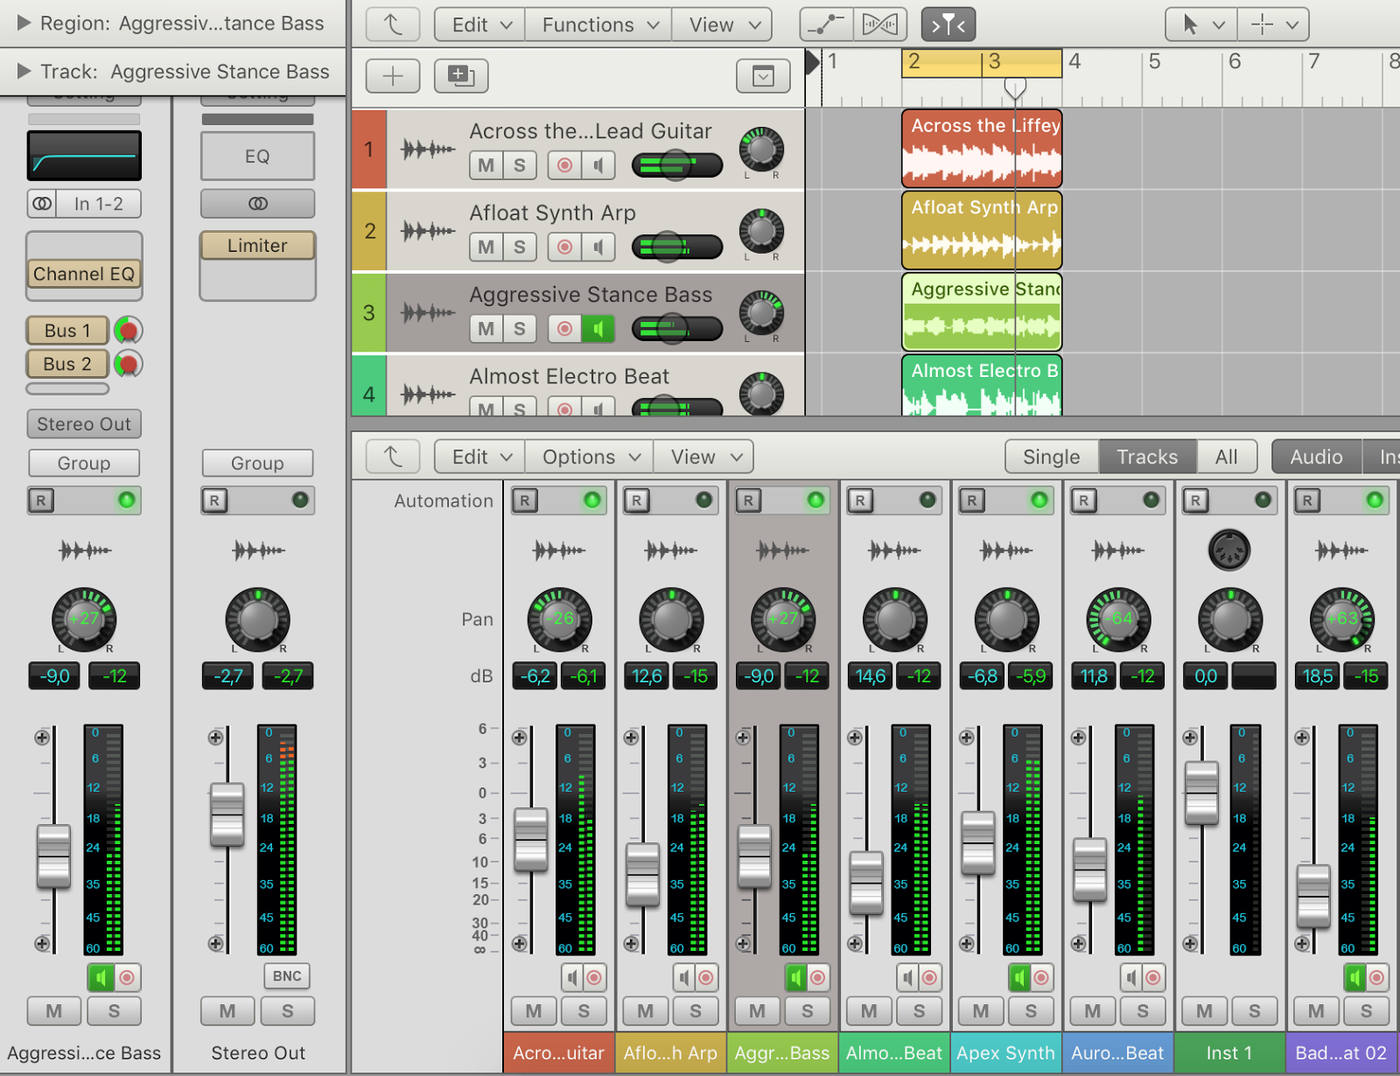Click waveform icon on inspector Stereo Out strip
The image size is (1400, 1076).
point(258,550)
